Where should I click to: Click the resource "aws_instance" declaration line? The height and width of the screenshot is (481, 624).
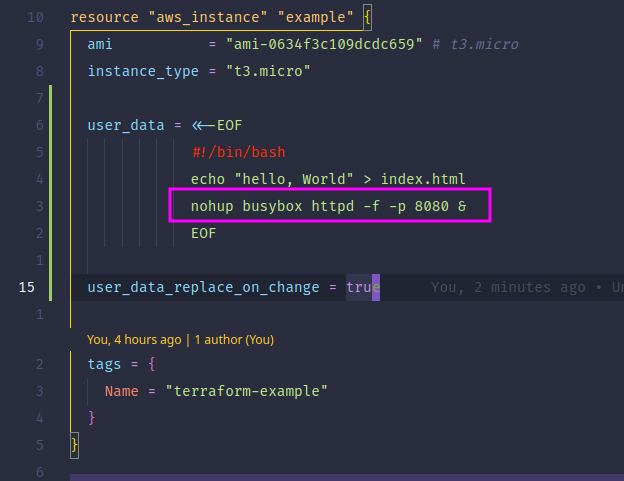(221, 17)
